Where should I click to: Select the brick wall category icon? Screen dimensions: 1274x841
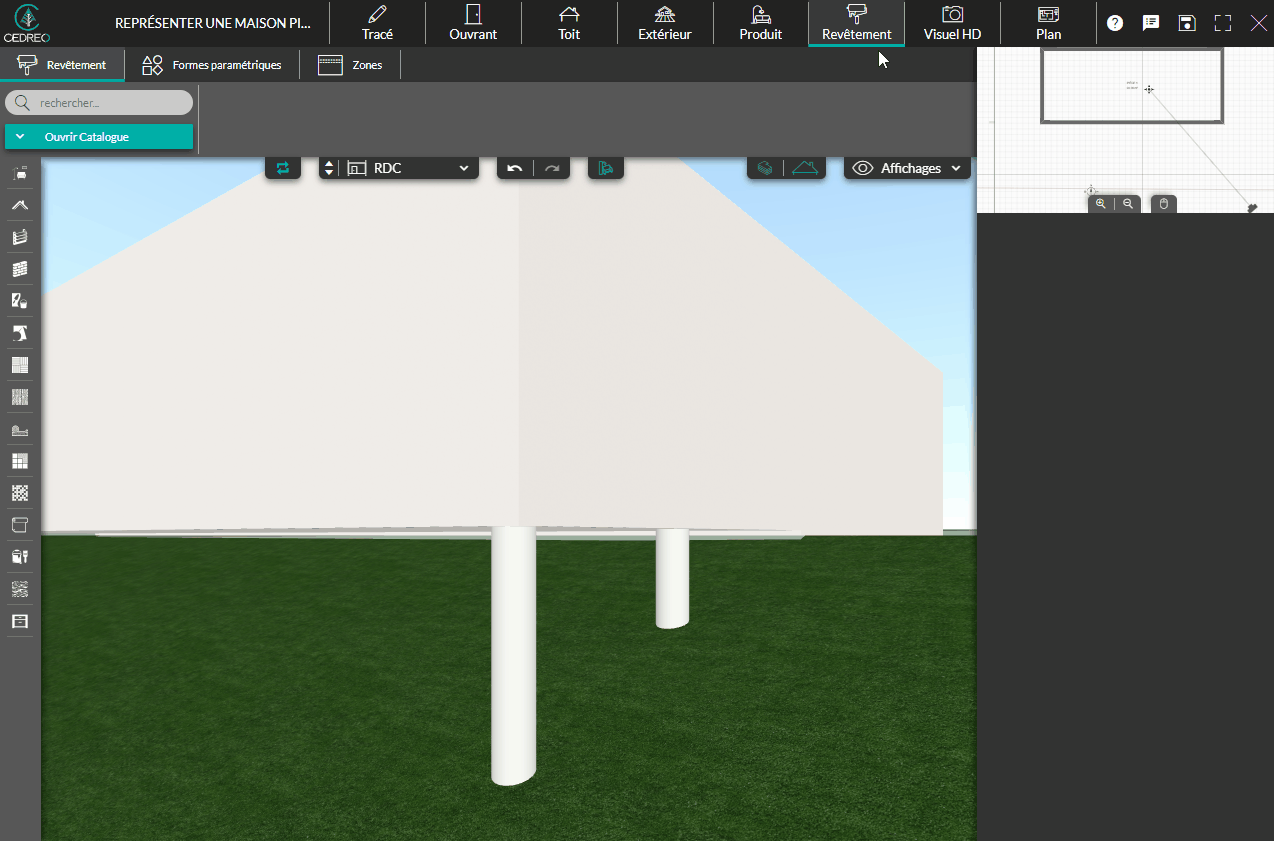(20, 269)
